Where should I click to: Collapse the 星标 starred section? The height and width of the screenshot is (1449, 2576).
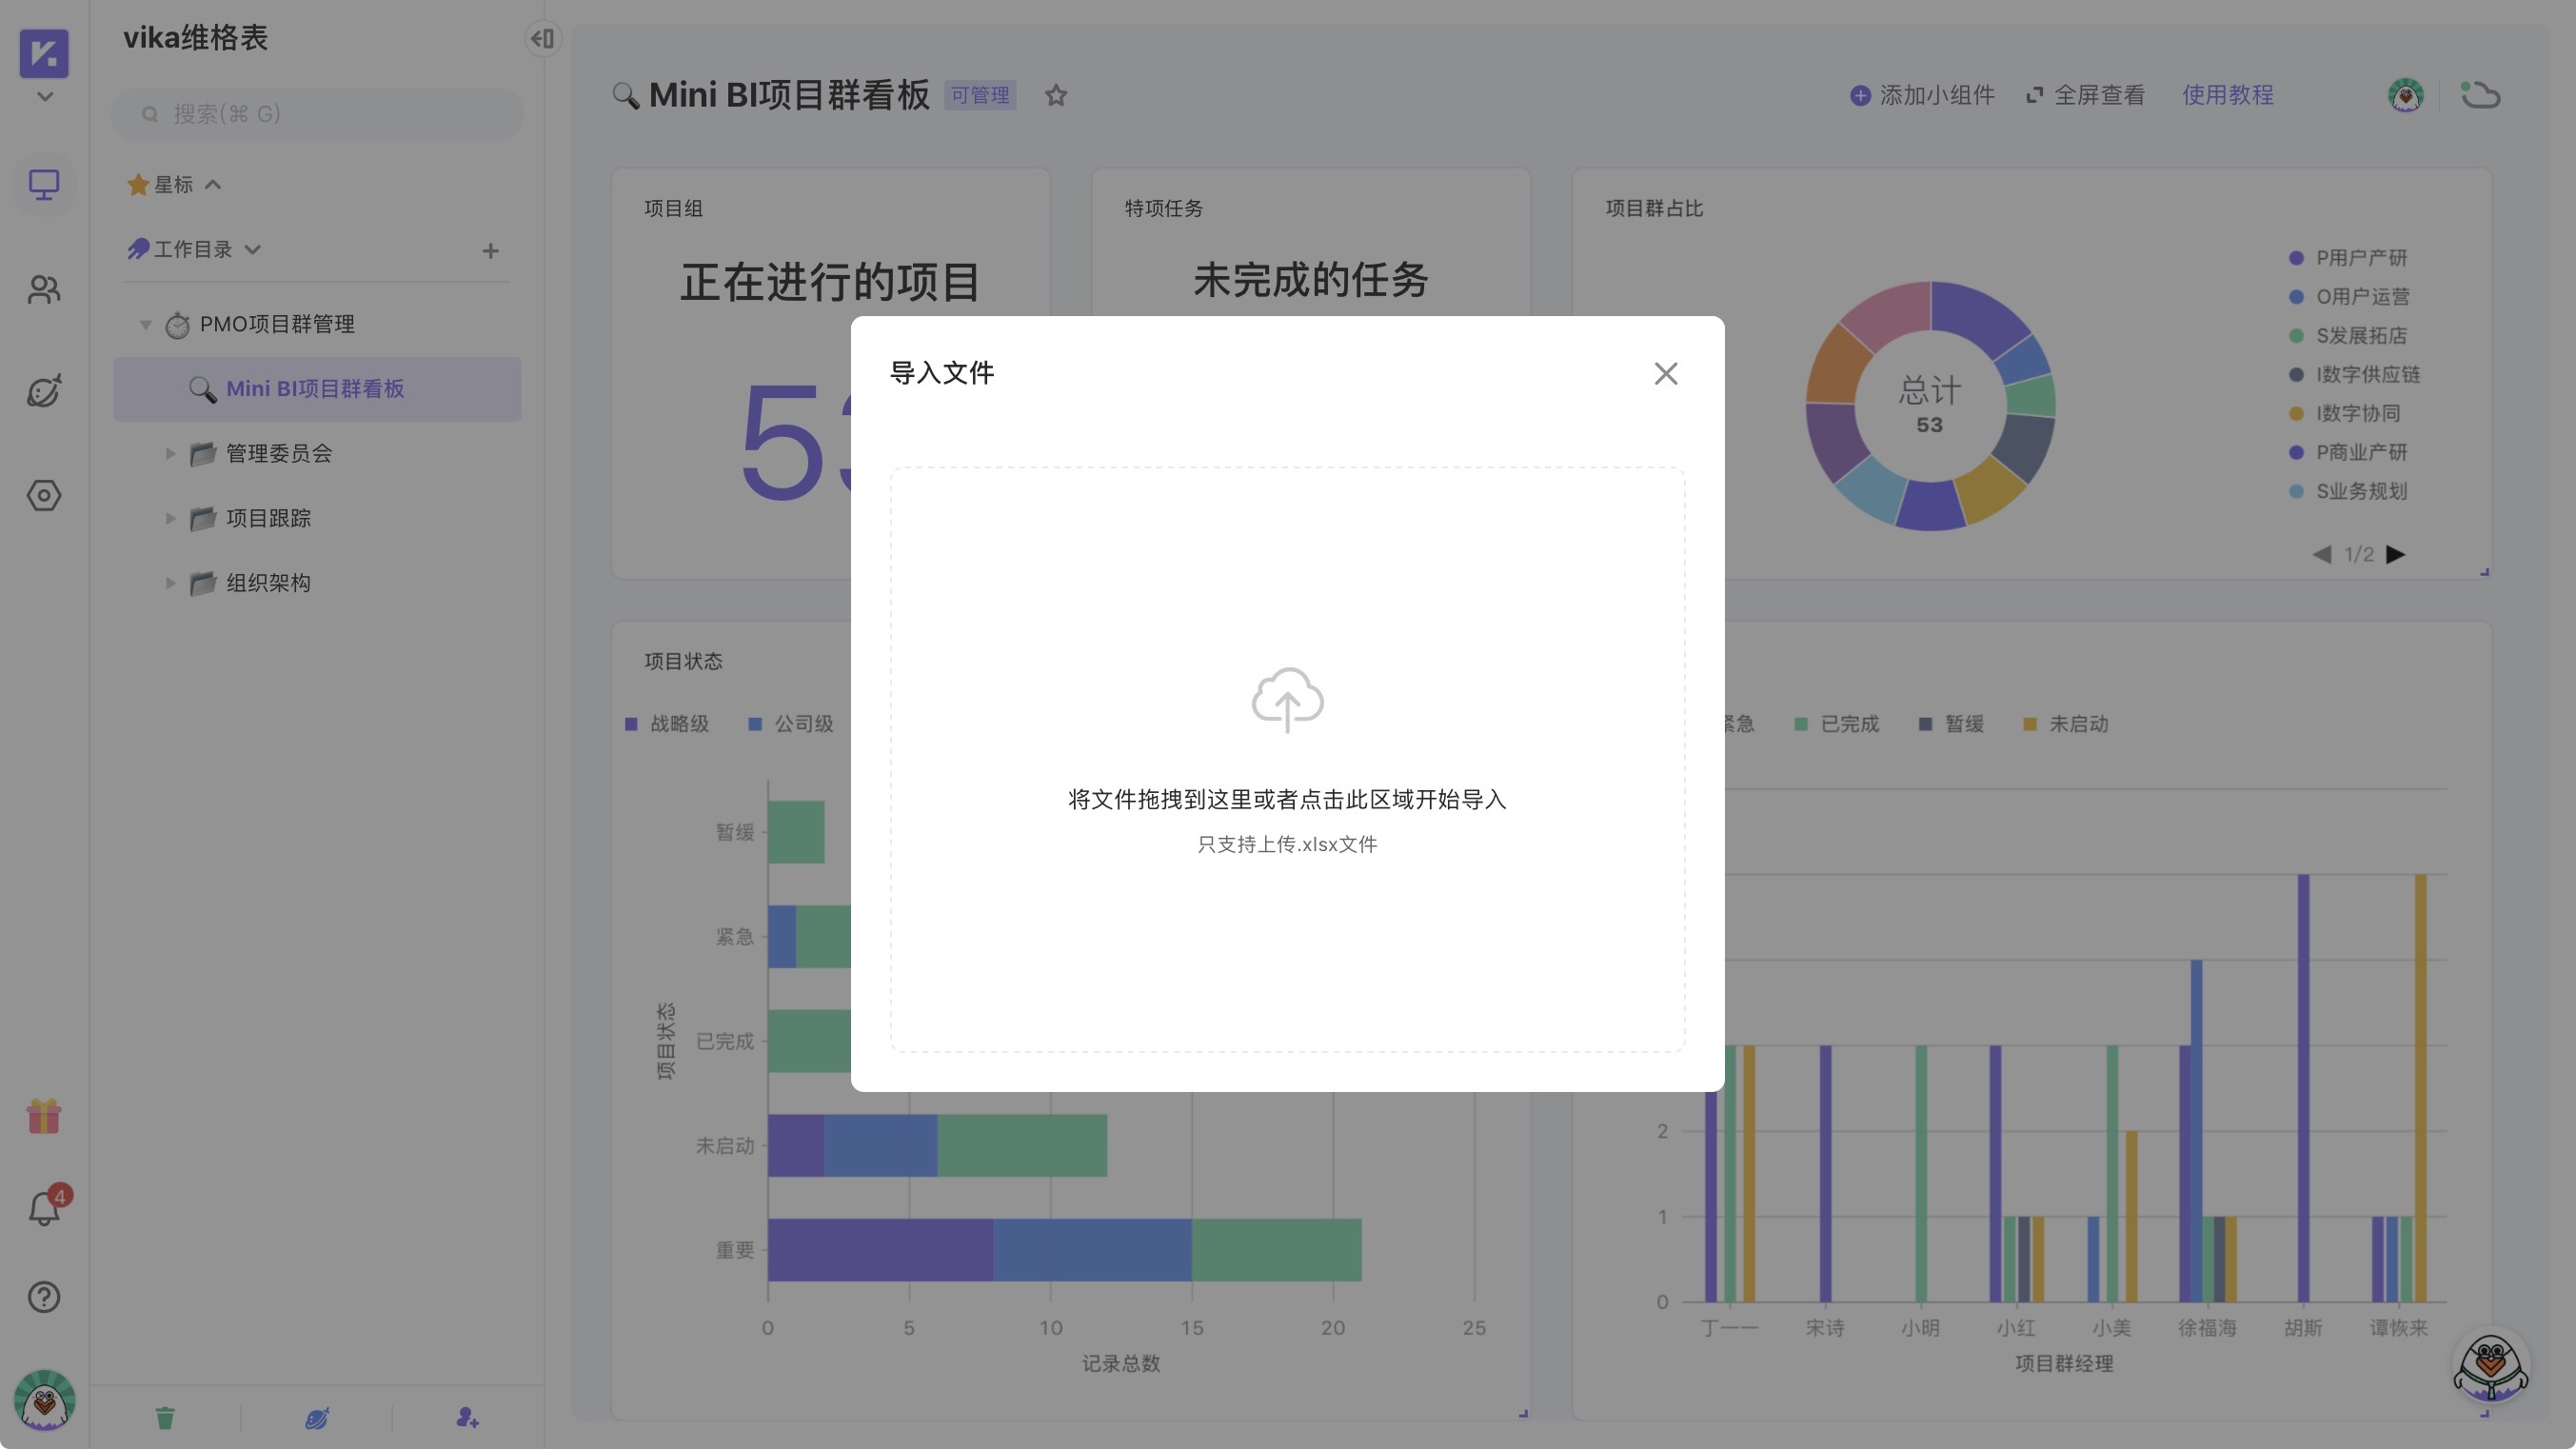(213, 184)
